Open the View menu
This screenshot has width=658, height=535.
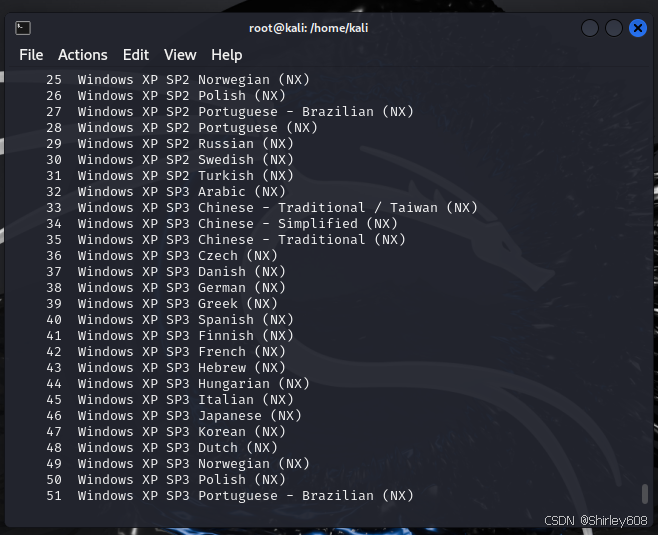[180, 55]
